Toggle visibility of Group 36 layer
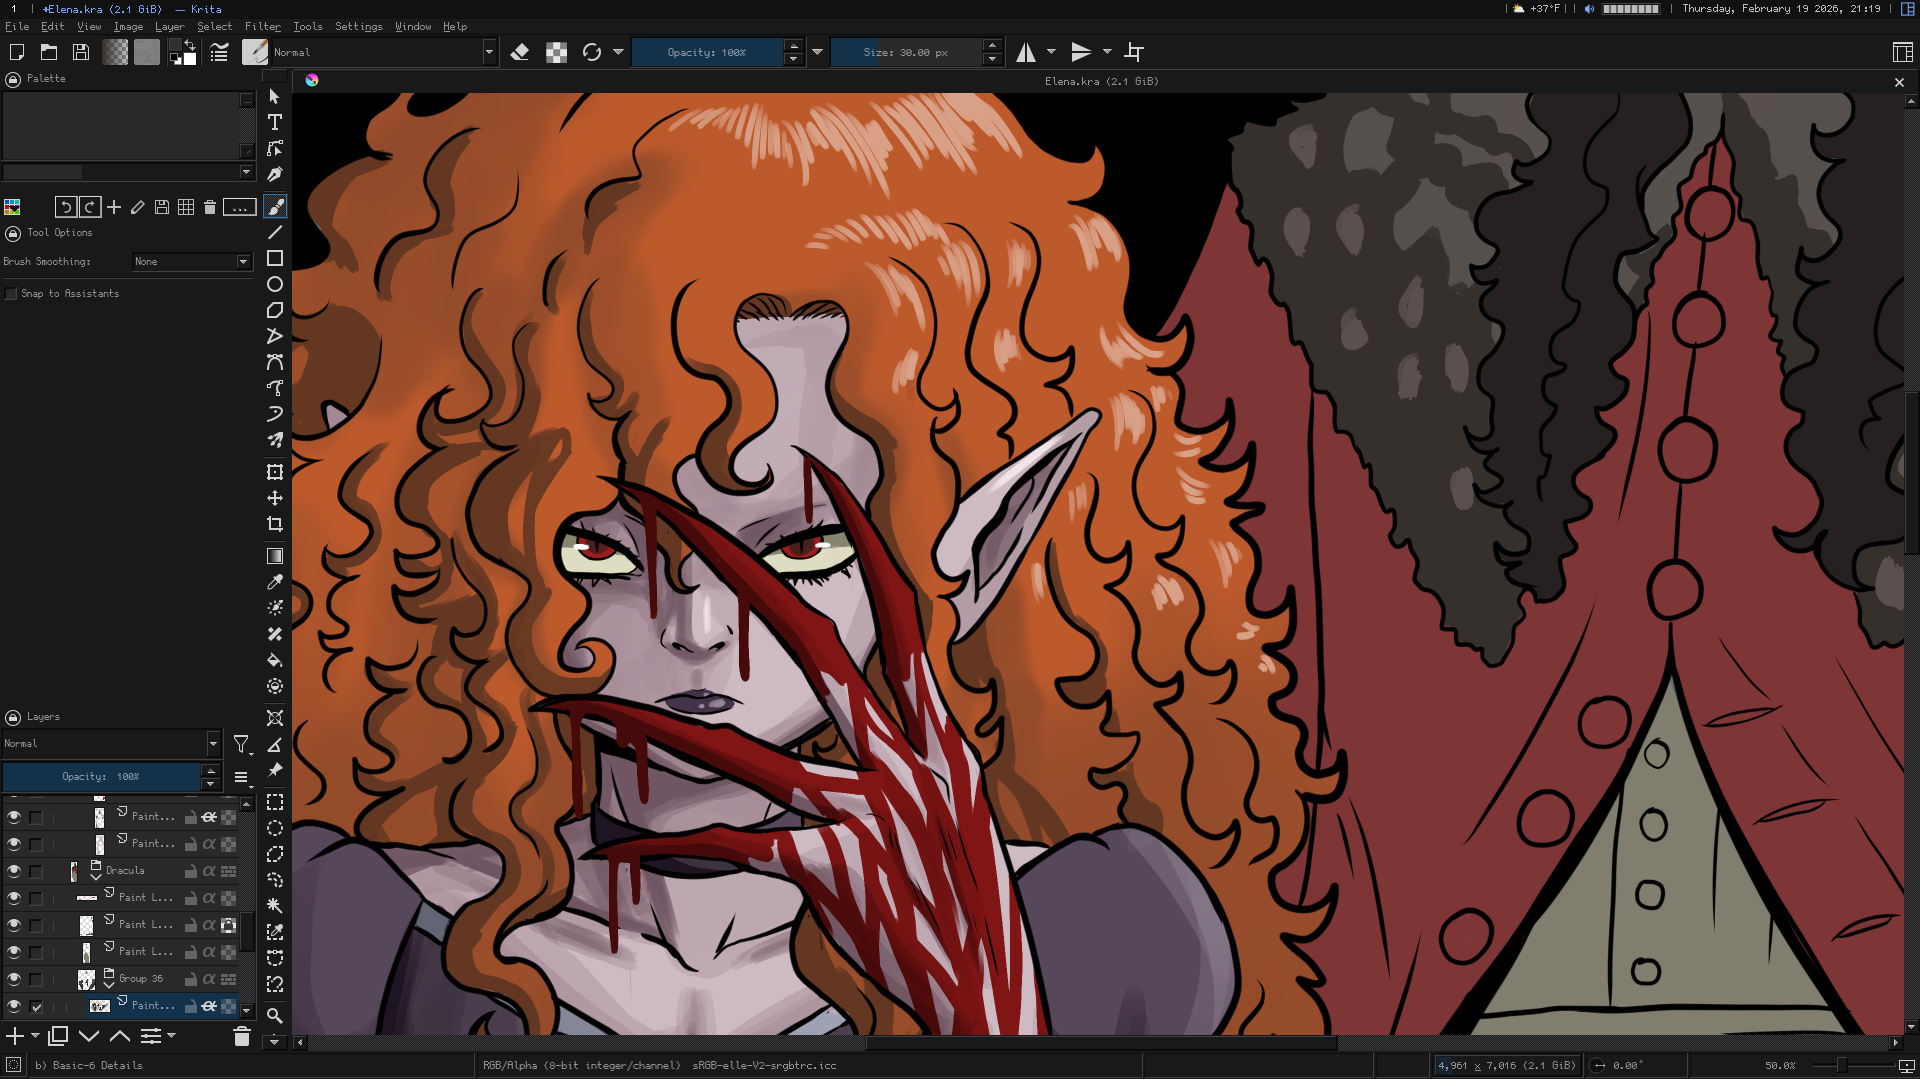Screen dimensions: 1920x1079 [14, 979]
